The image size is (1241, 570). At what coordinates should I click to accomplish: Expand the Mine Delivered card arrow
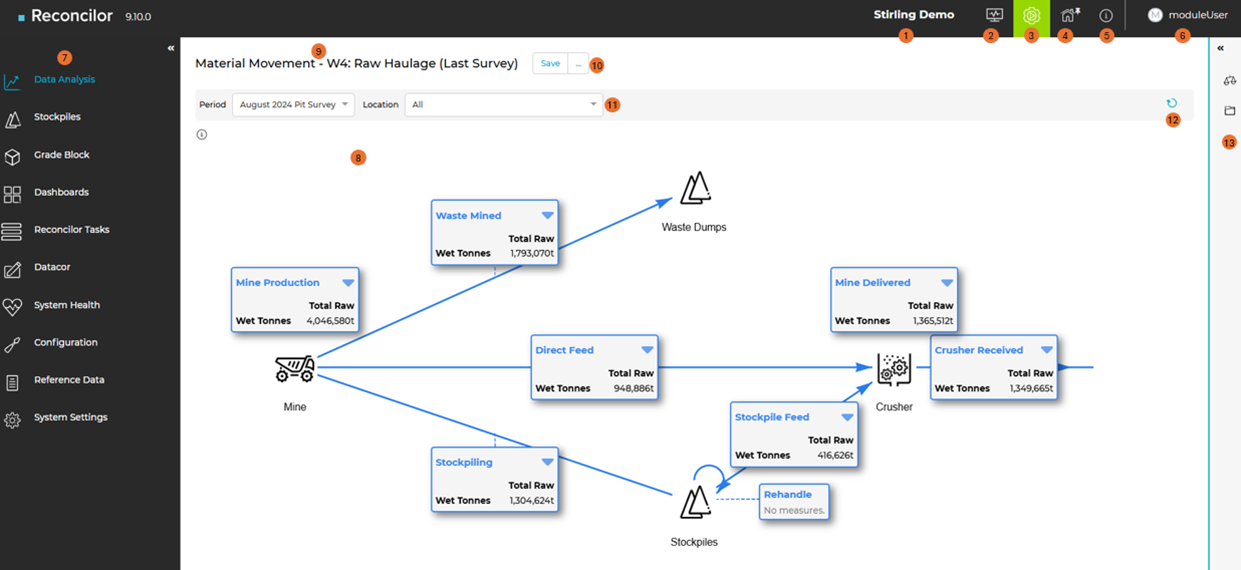pos(947,283)
